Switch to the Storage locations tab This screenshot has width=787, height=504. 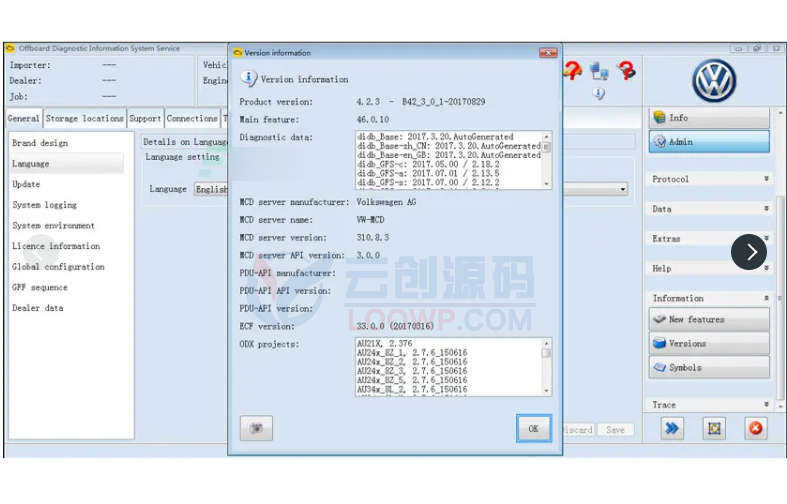tap(85, 118)
